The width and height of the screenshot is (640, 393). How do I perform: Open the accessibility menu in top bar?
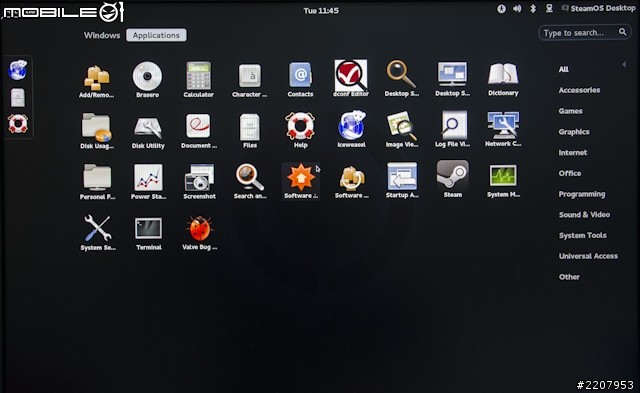501,9
